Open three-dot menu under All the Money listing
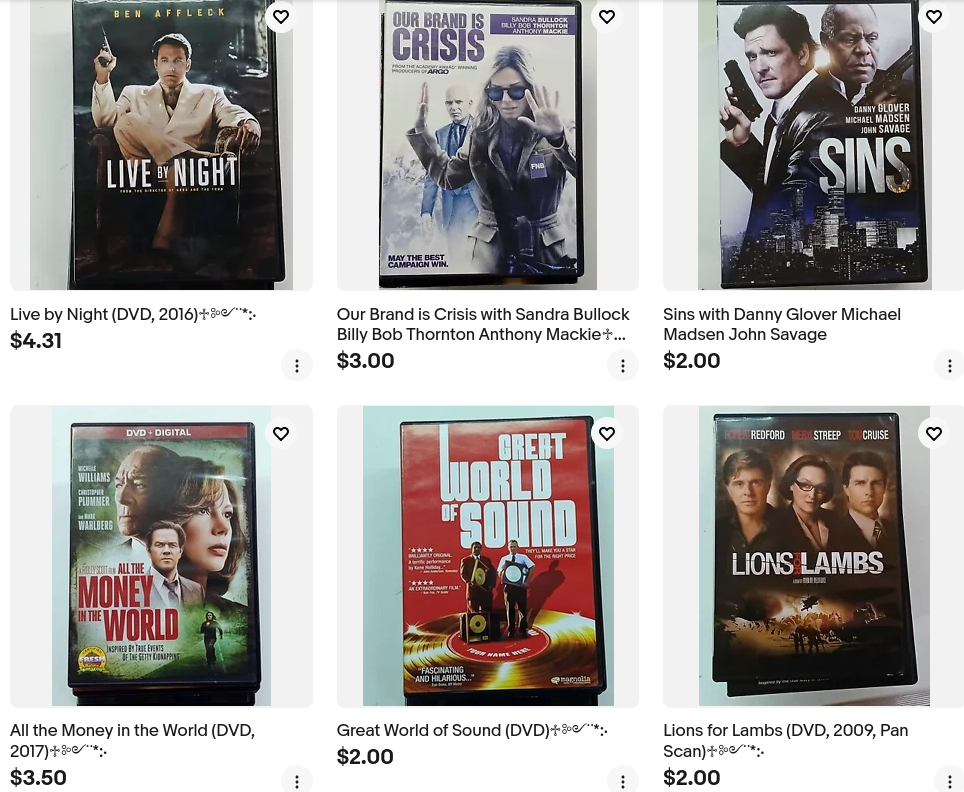Image resolution: width=964 pixels, height=792 pixels. pyautogui.click(x=297, y=781)
